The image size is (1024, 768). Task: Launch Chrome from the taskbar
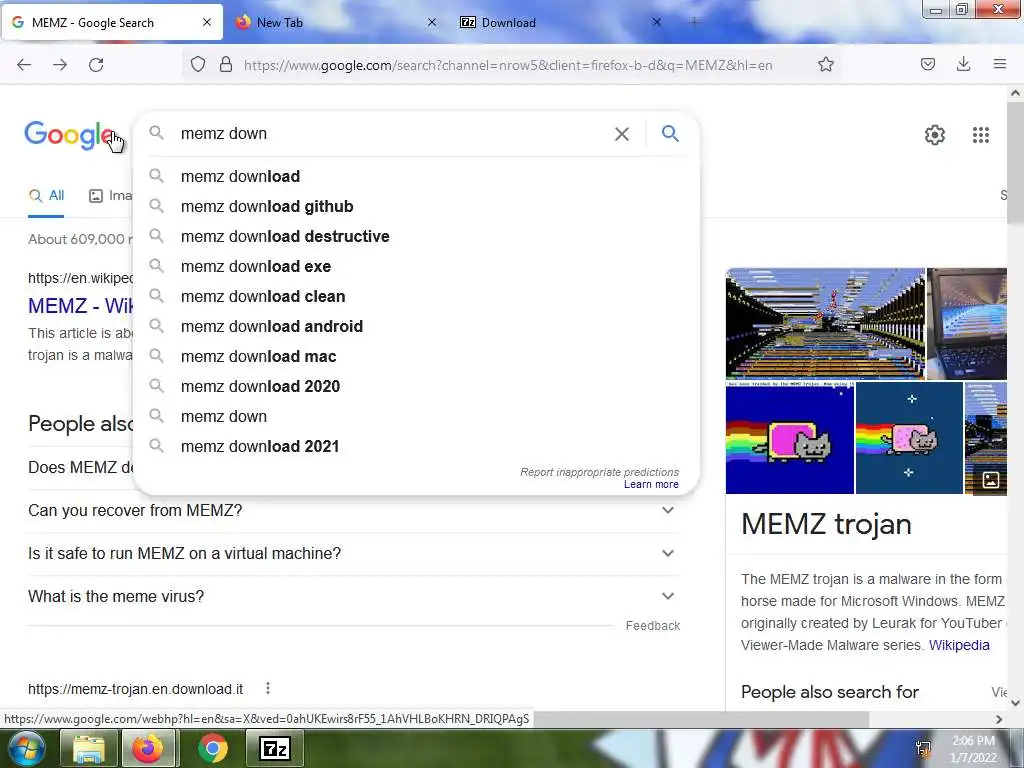pyautogui.click(x=212, y=748)
